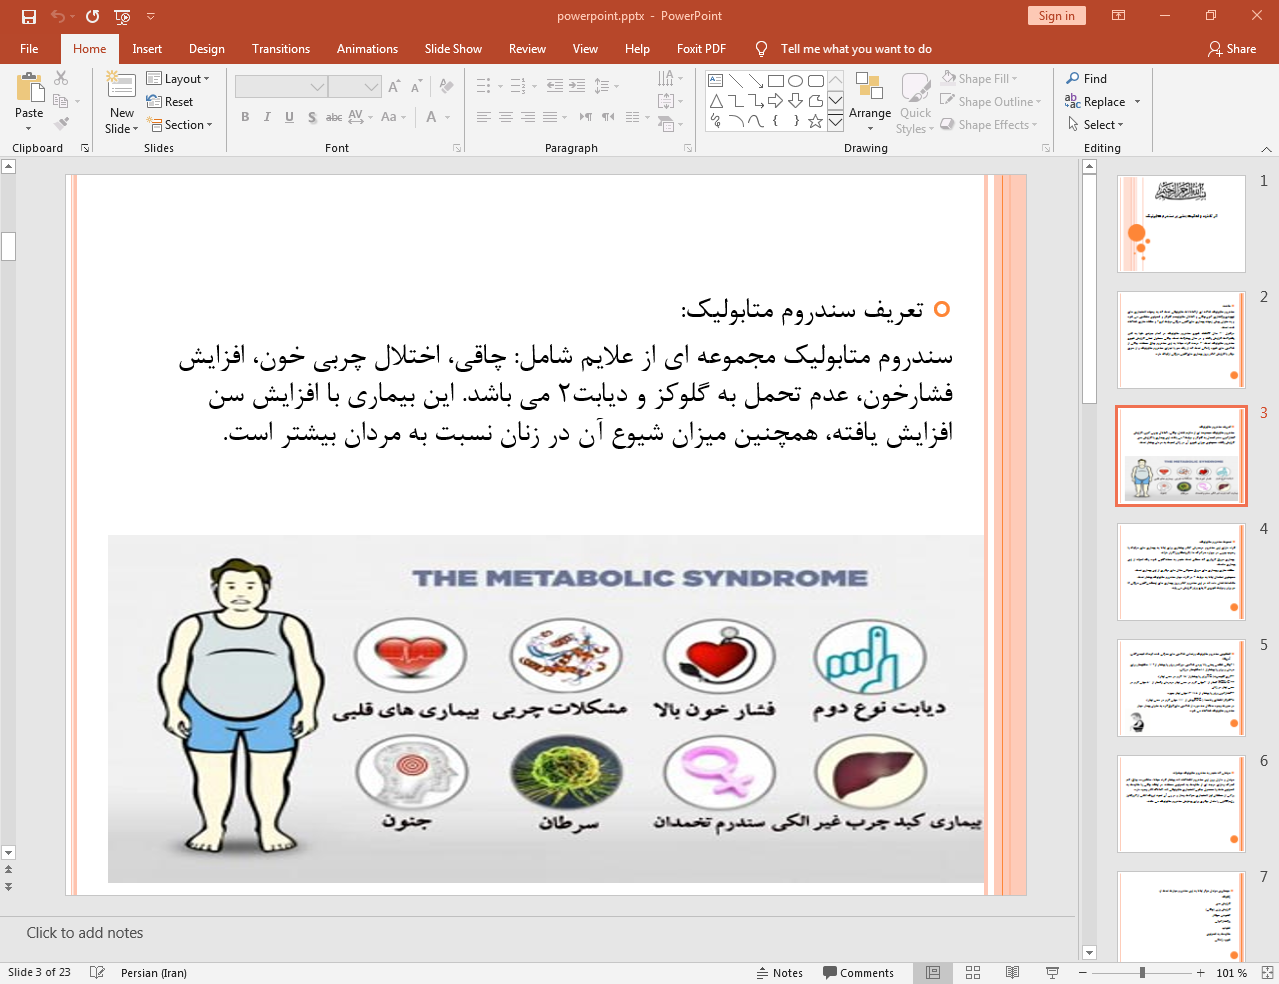Click the Share button

(x=1232, y=49)
